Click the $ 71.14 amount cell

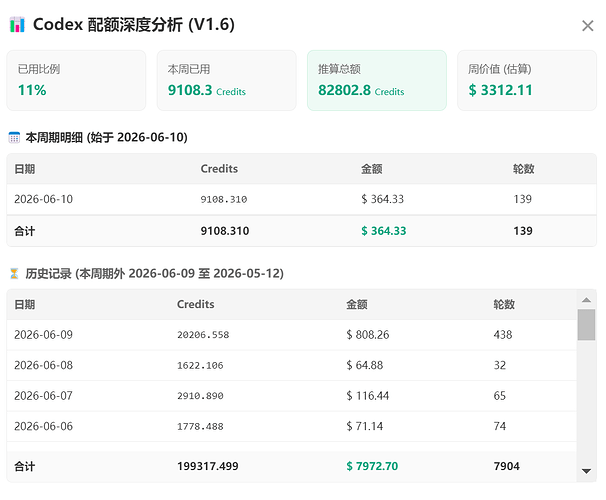tap(365, 426)
